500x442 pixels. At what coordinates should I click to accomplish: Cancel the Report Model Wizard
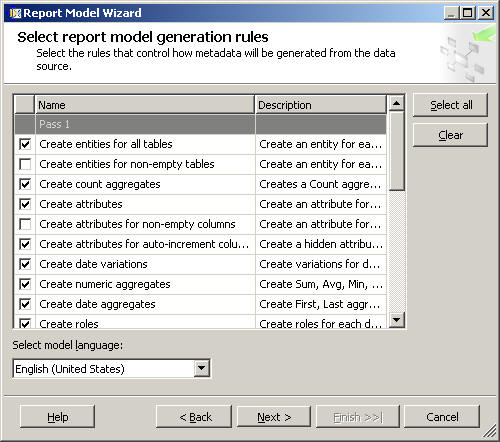pyautogui.click(x=442, y=417)
